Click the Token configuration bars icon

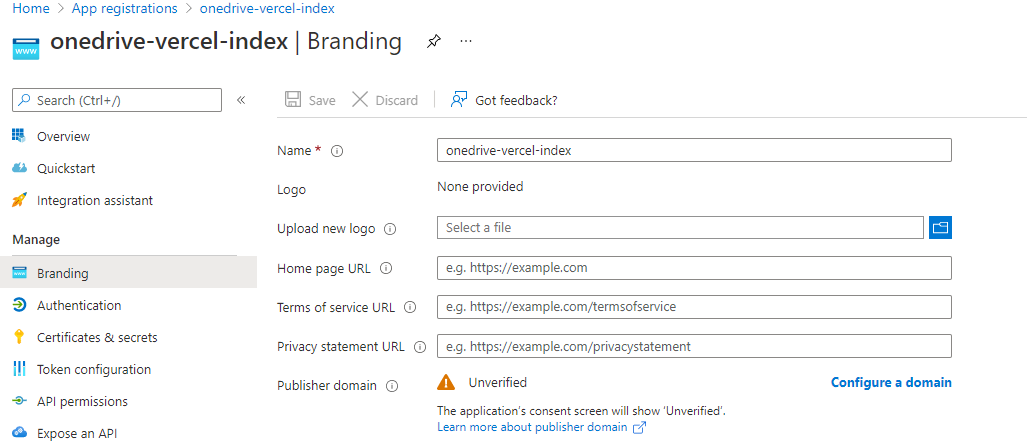(x=19, y=369)
